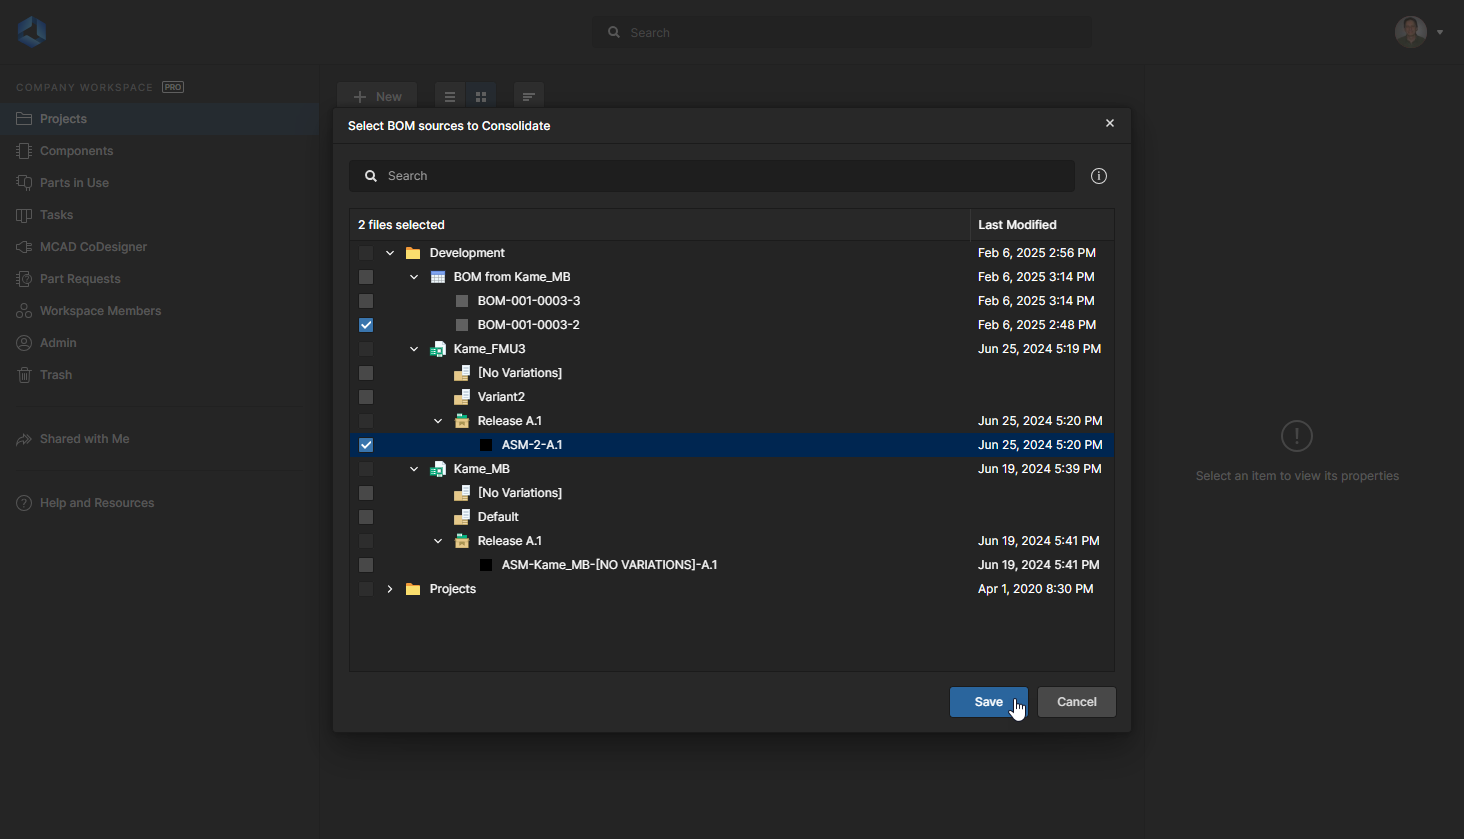Go to Workspace Members in the sidebar
Image resolution: width=1464 pixels, height=839 pixels.
100,311
